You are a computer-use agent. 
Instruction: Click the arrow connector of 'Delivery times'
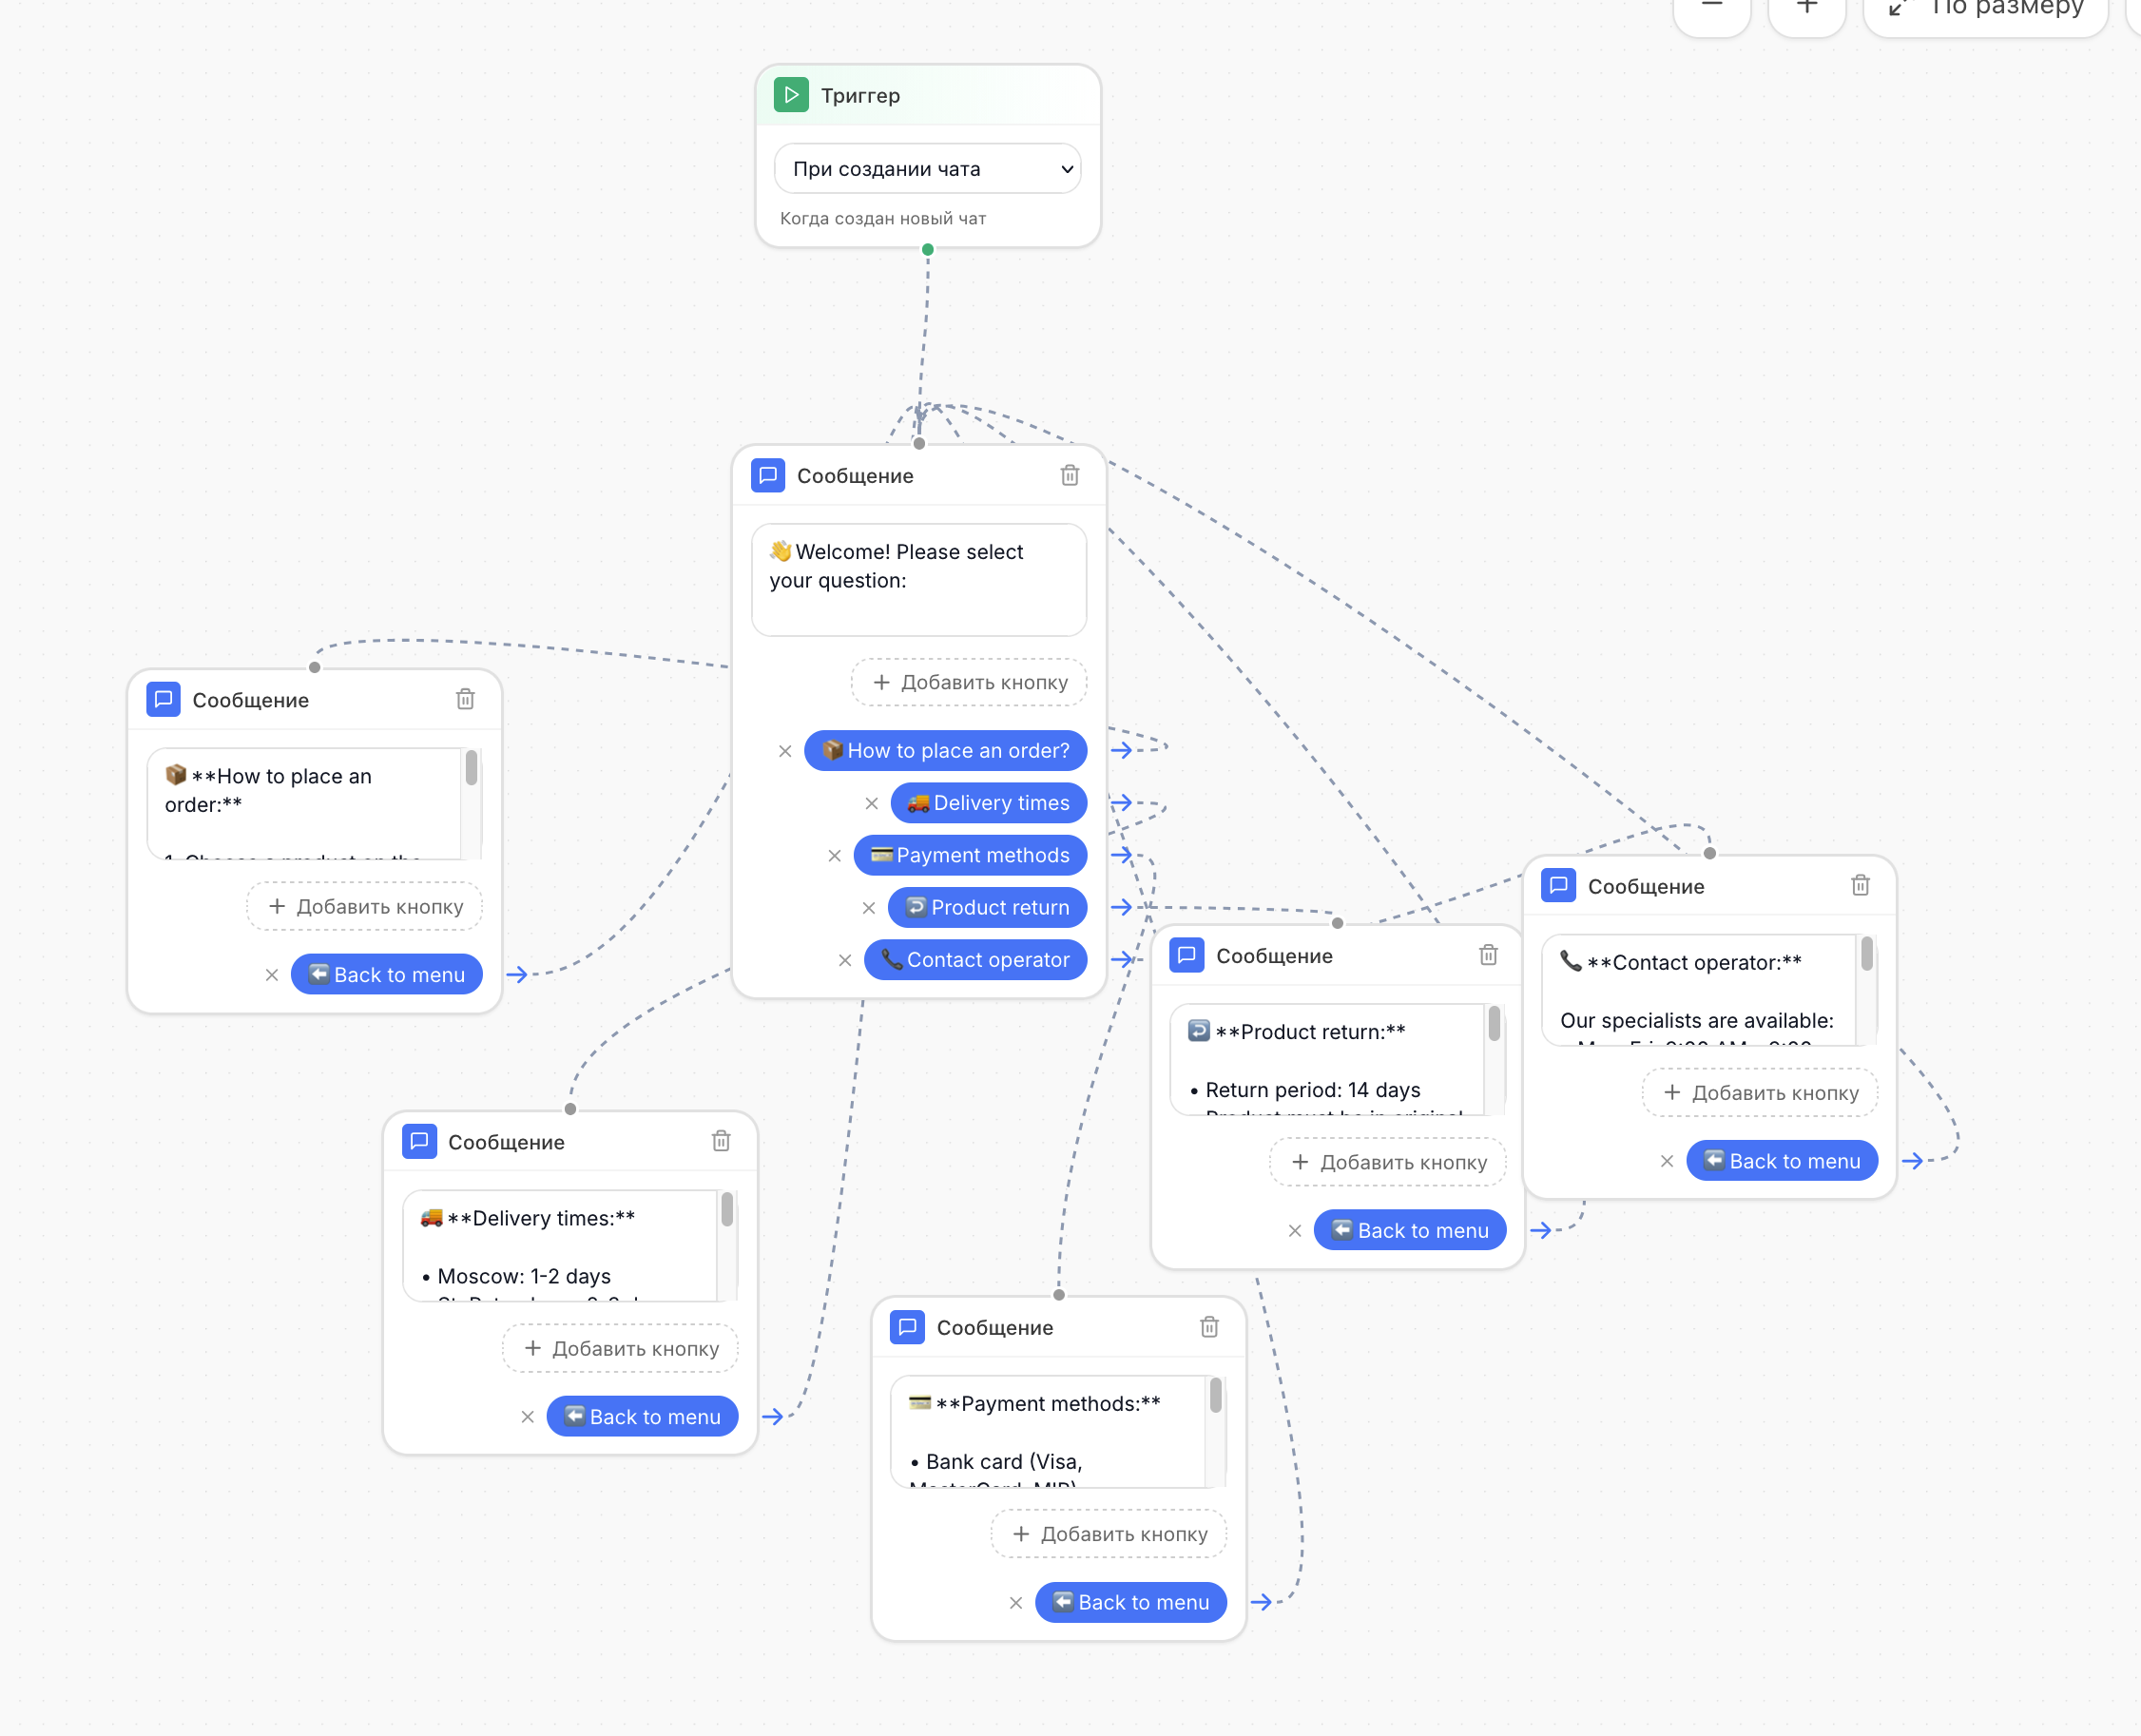point(1121,803)
